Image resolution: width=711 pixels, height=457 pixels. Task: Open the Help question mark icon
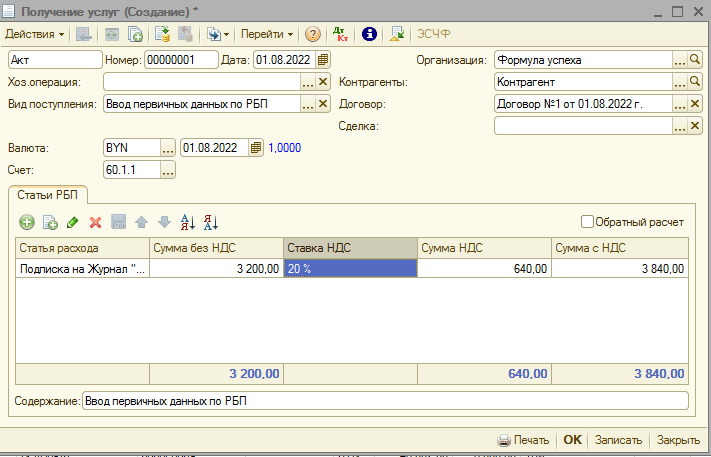[x=313, y=34]
